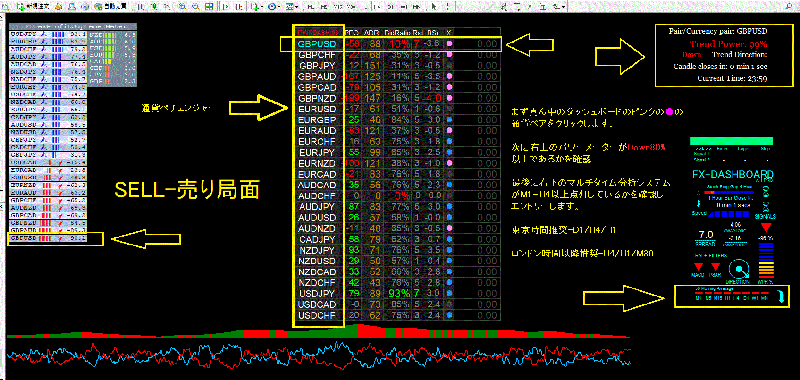Toggle chart shift from right edge
This screenshot has width=800, height=380.
pos(239,7)
